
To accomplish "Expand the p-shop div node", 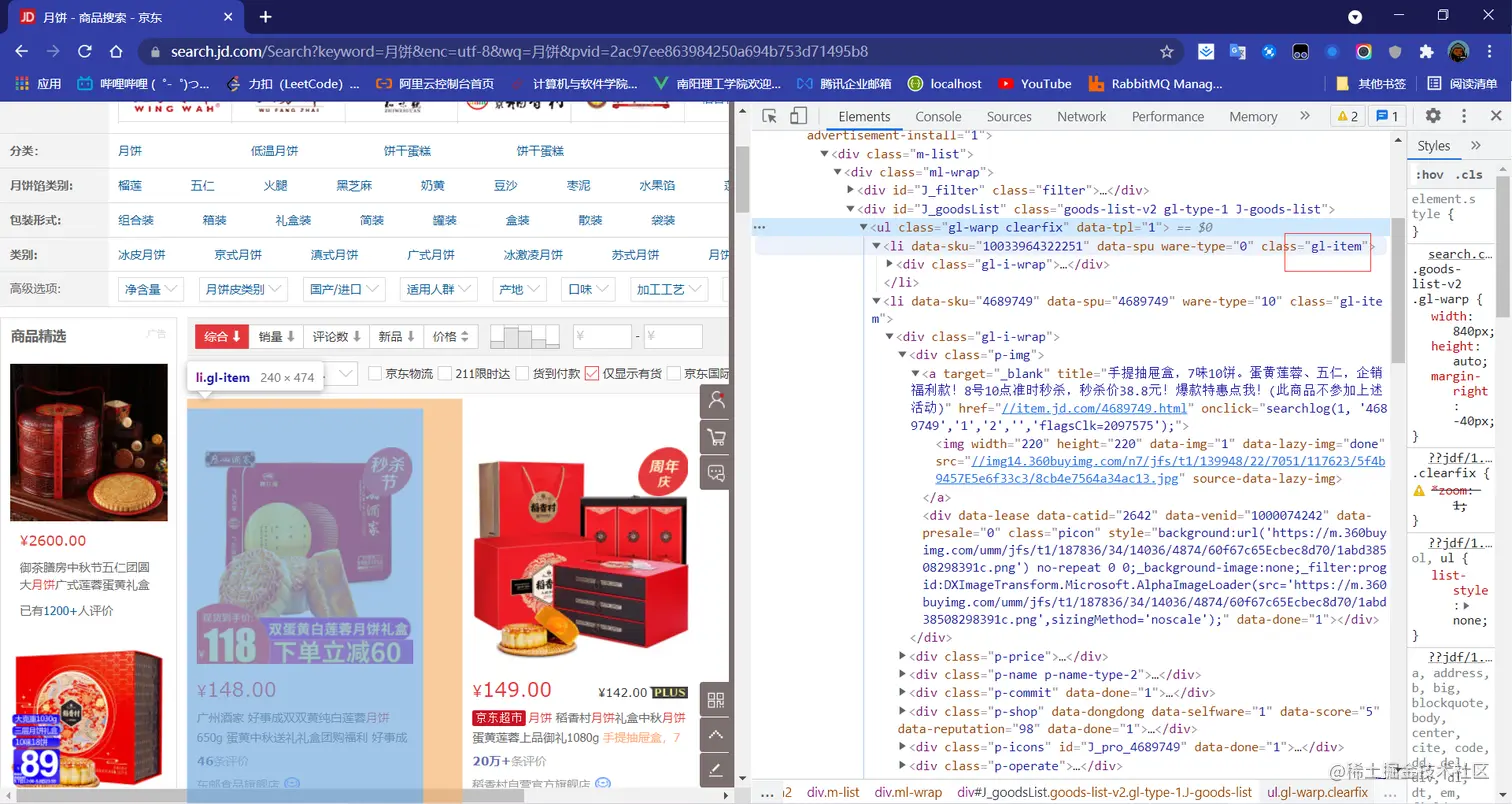I will 903,711.
